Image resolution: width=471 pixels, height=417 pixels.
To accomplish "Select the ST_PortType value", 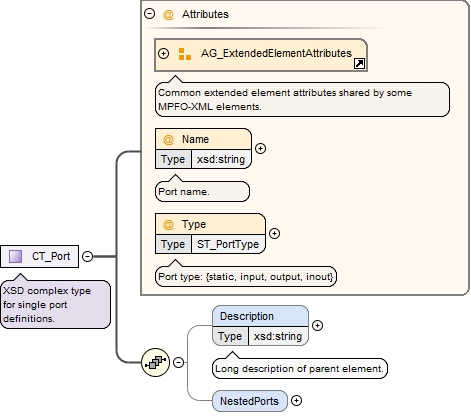I will 228,244.
